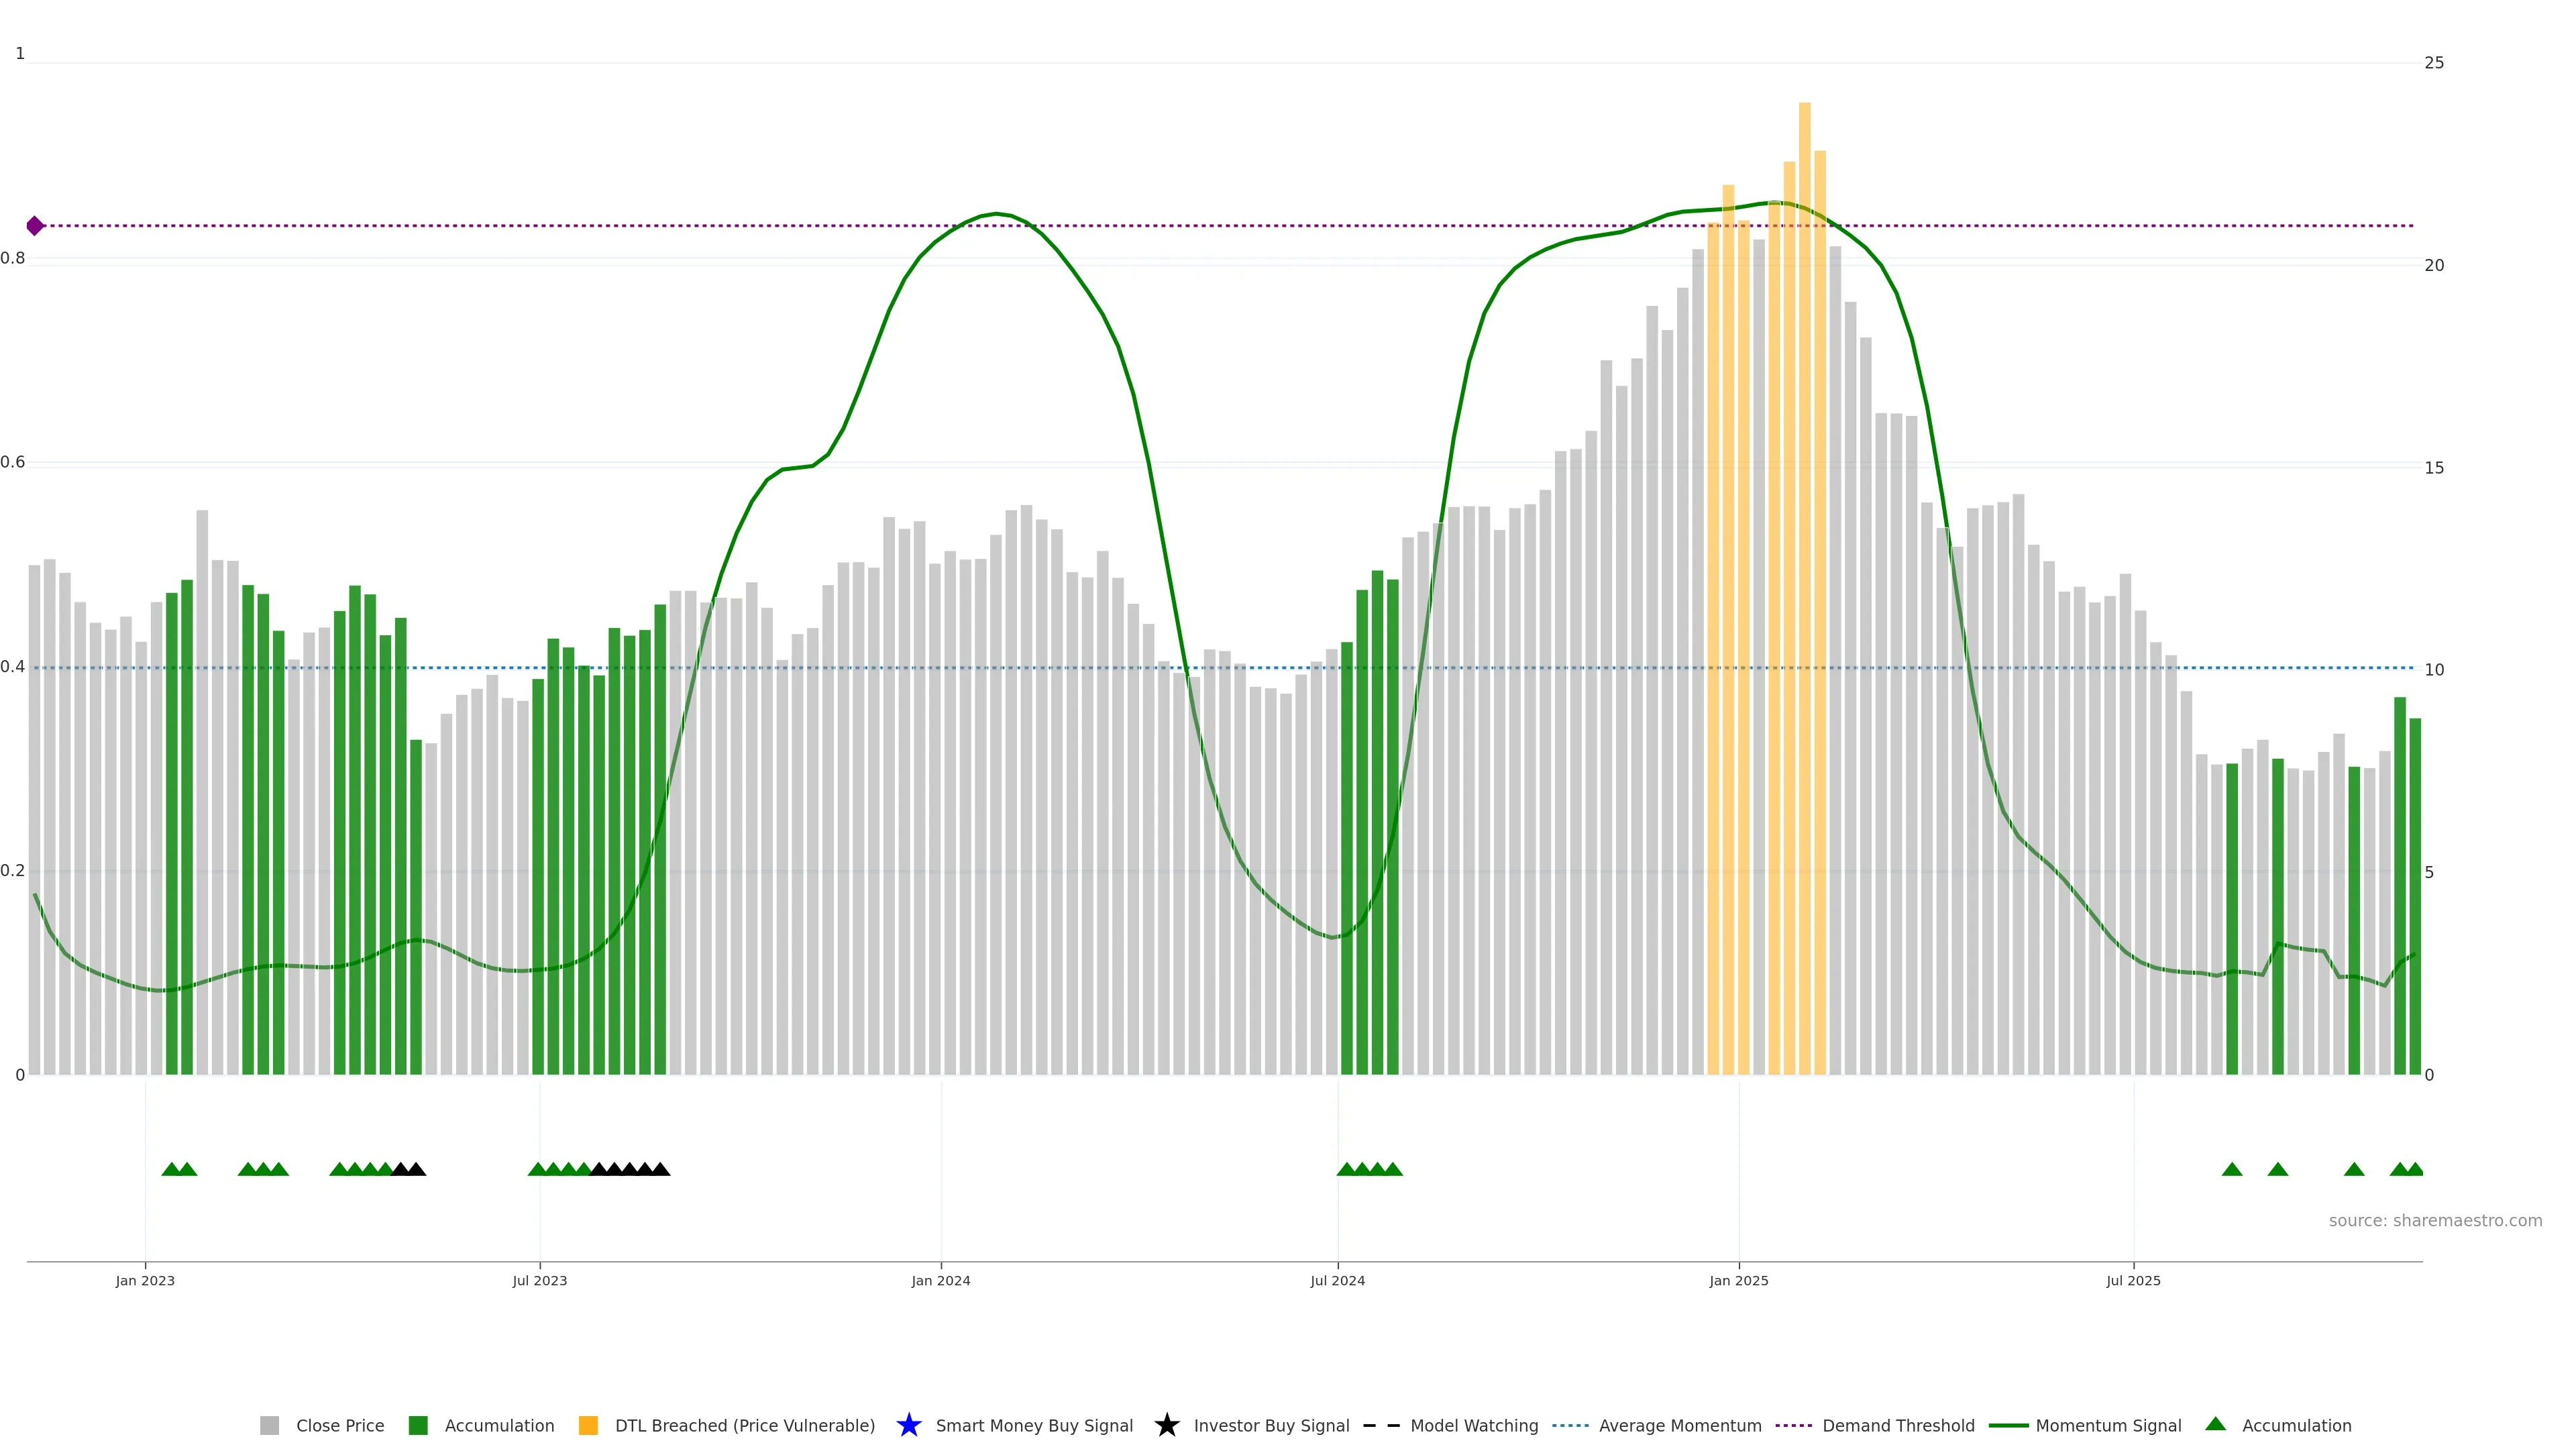Click the Average Momentum dotted legend line
Image resolution: width=2576 pixels, height=1449 pixels.
pos(1570,1425)
